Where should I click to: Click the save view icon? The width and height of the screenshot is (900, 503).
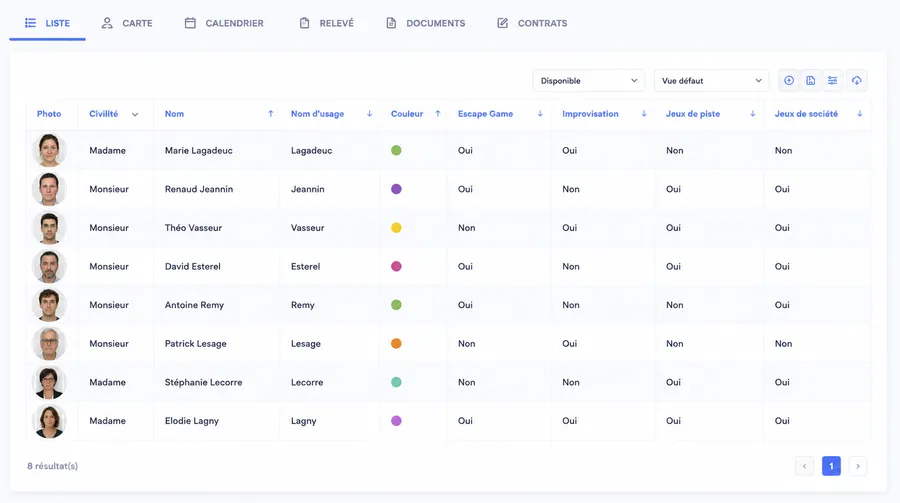810,80
